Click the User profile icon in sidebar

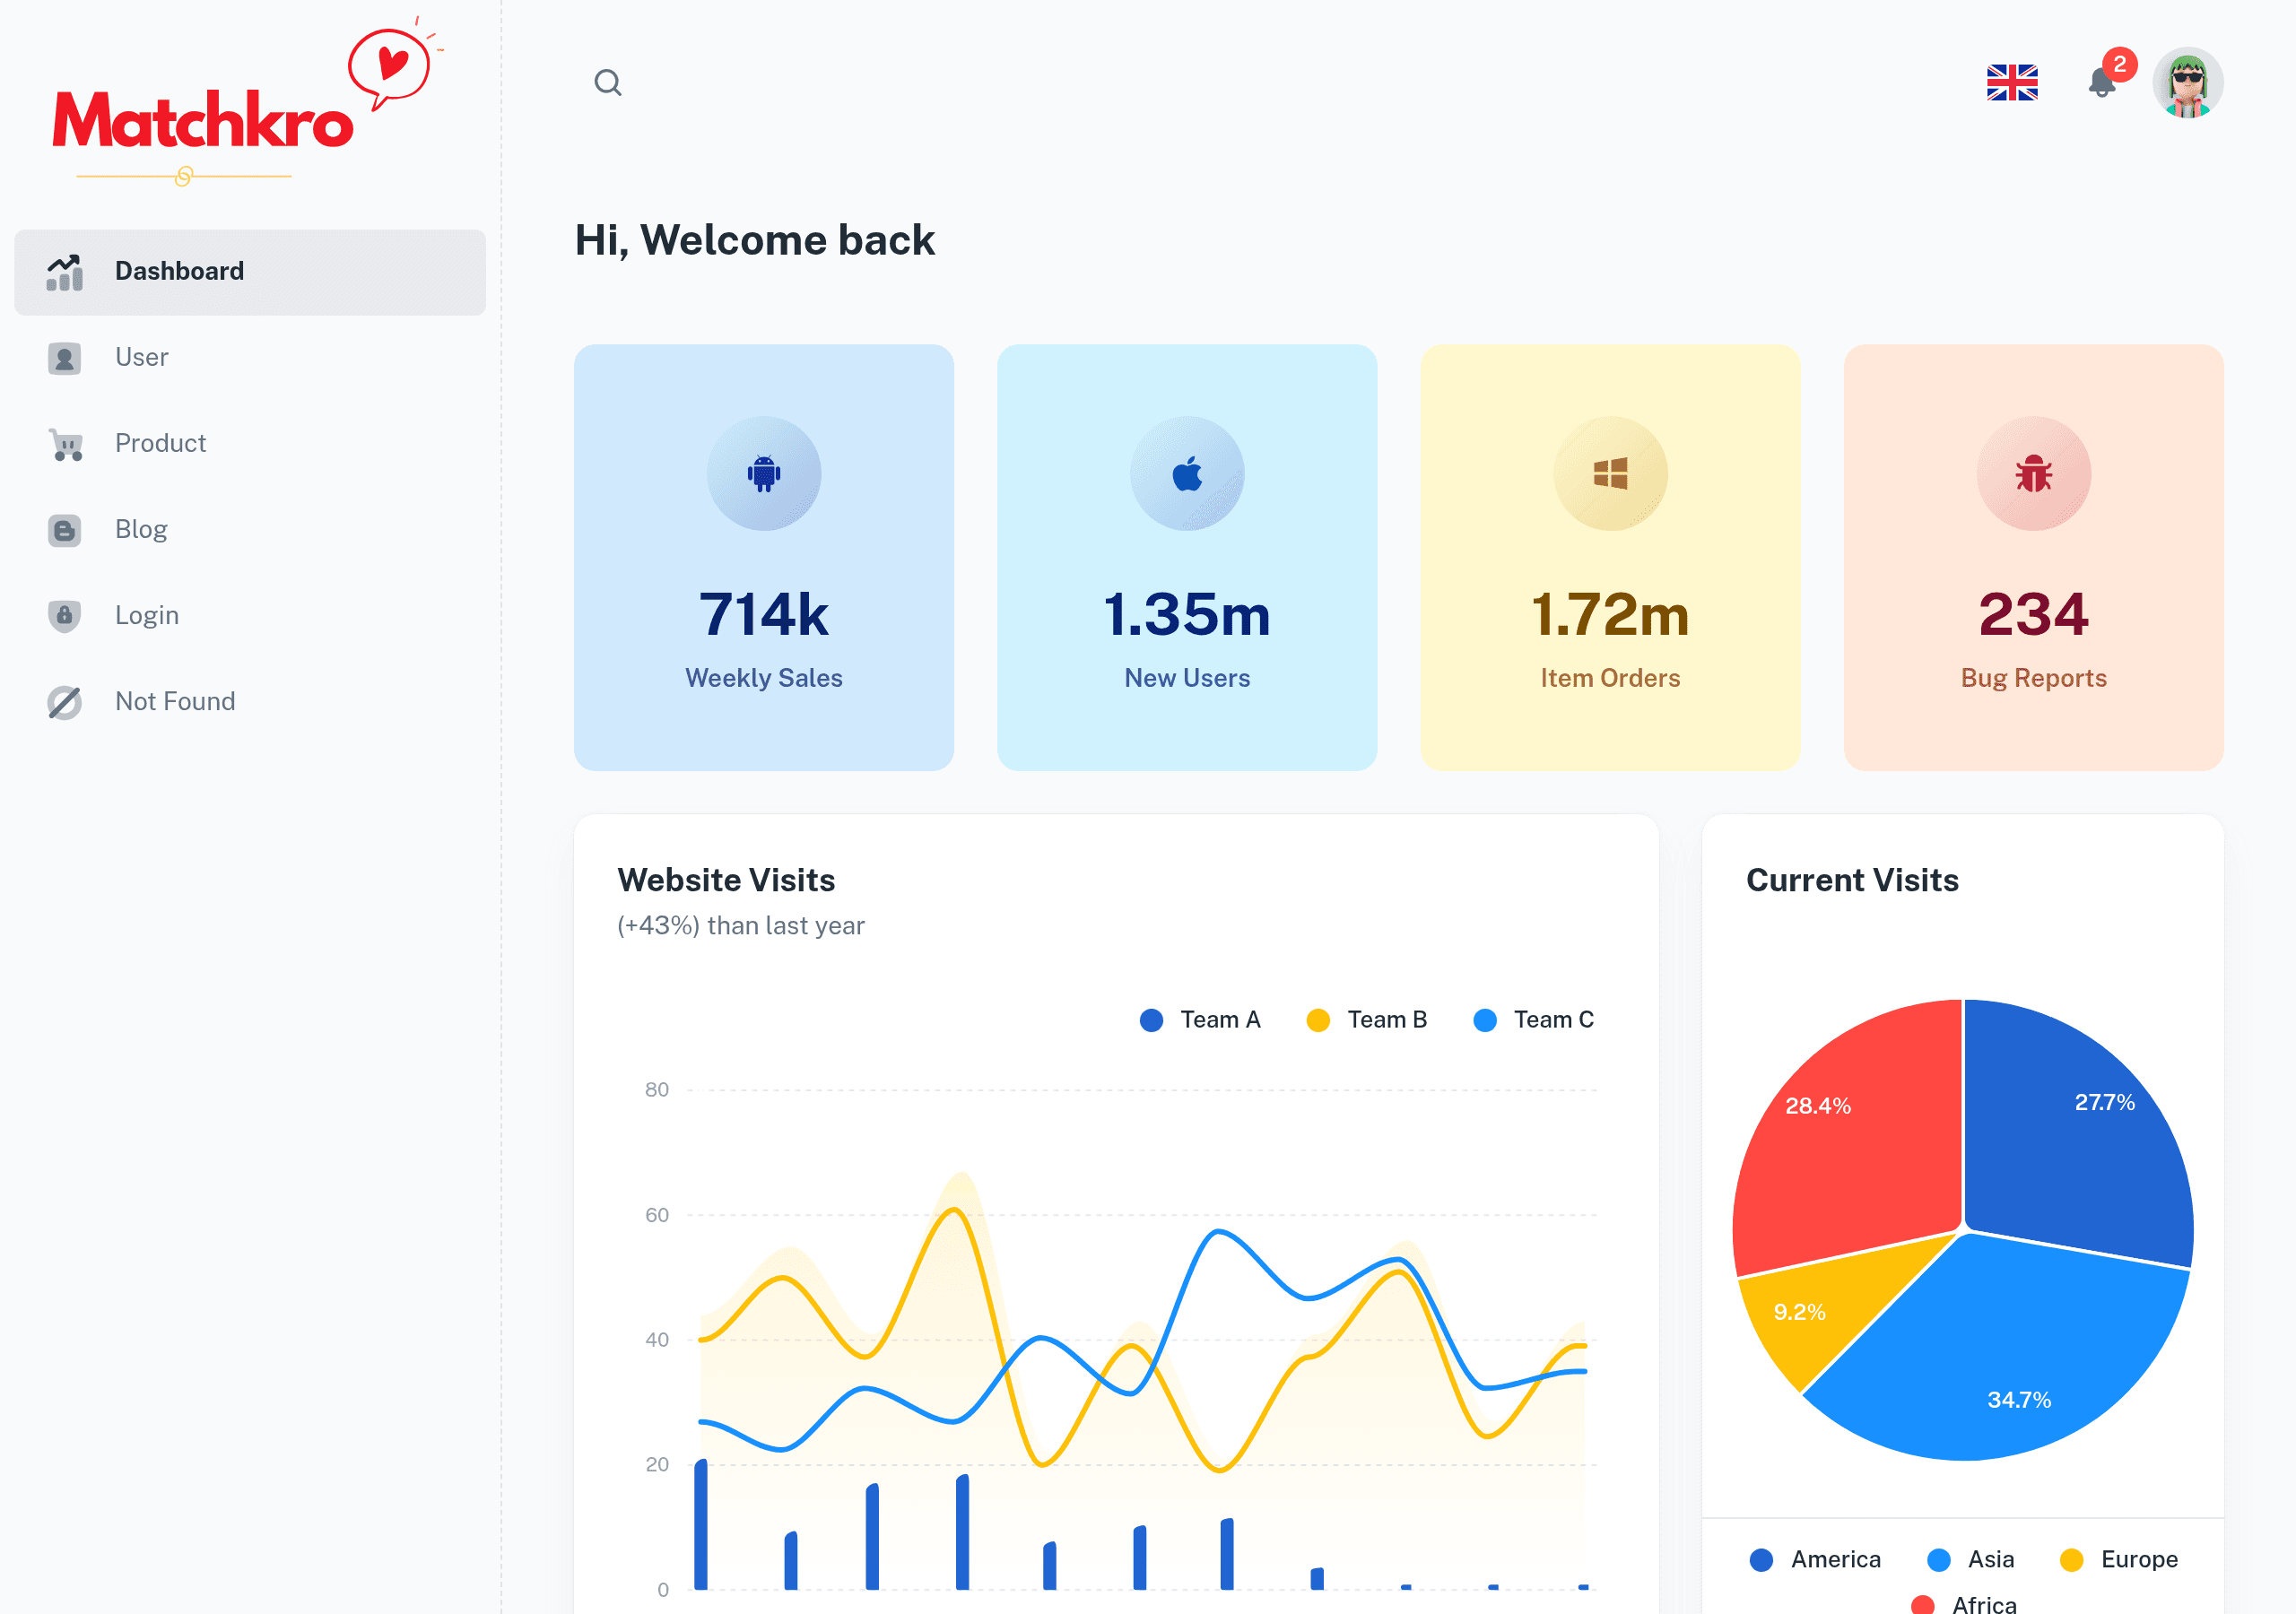[65, 358]
